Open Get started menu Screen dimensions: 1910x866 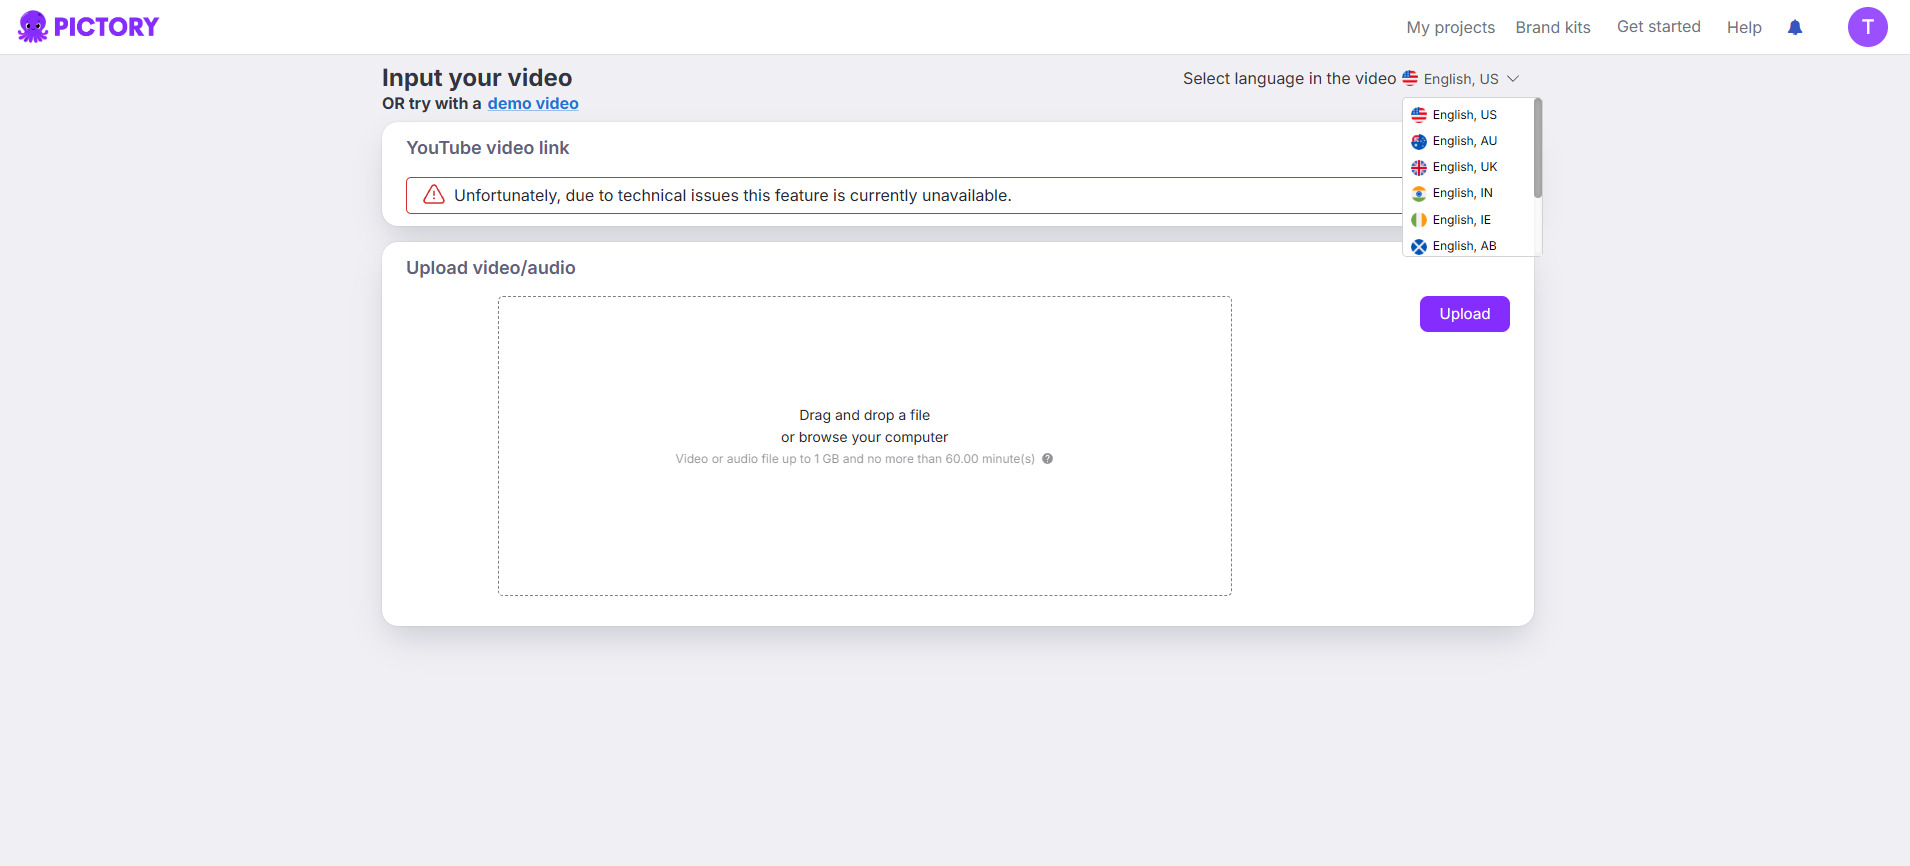pyautogui.click(x=1658, y=27)
